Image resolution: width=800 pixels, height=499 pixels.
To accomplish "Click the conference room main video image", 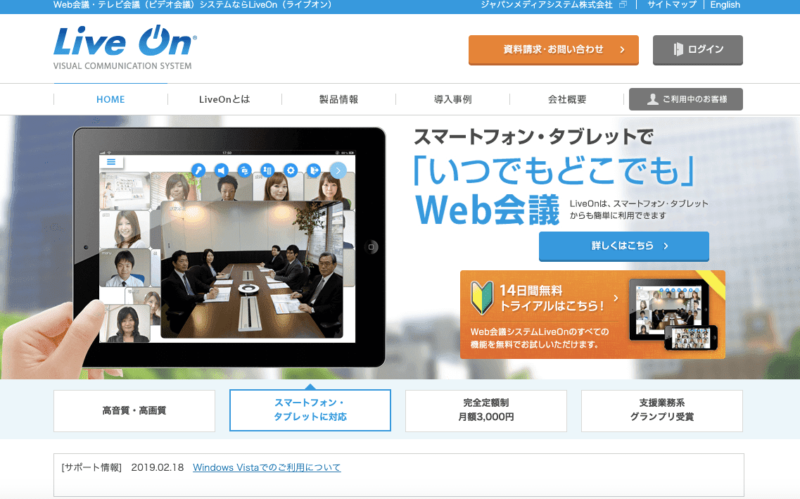I will click(252, 269).
